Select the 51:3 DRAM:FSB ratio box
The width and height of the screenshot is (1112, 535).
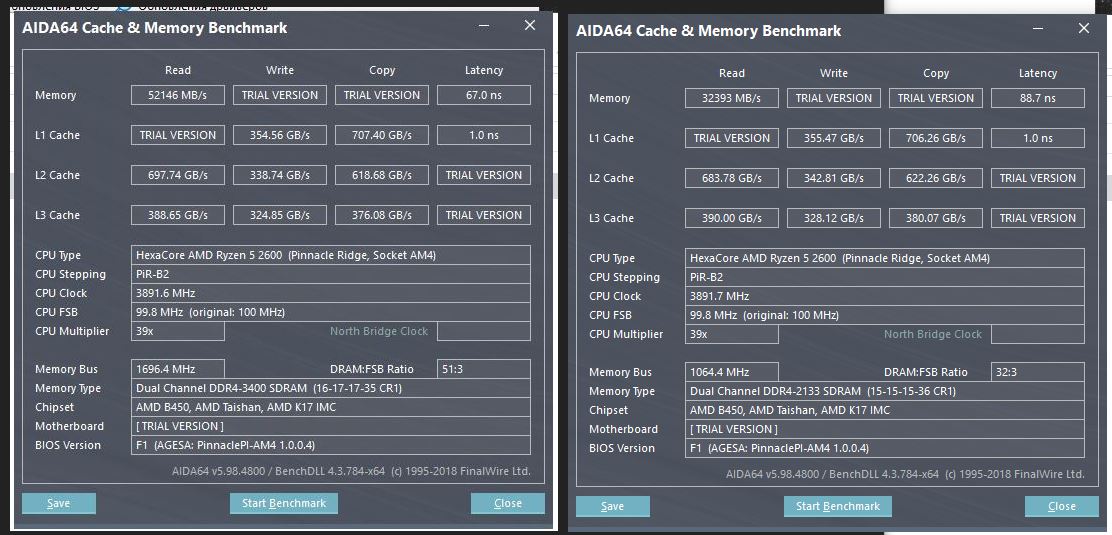[x=483, y=369]
